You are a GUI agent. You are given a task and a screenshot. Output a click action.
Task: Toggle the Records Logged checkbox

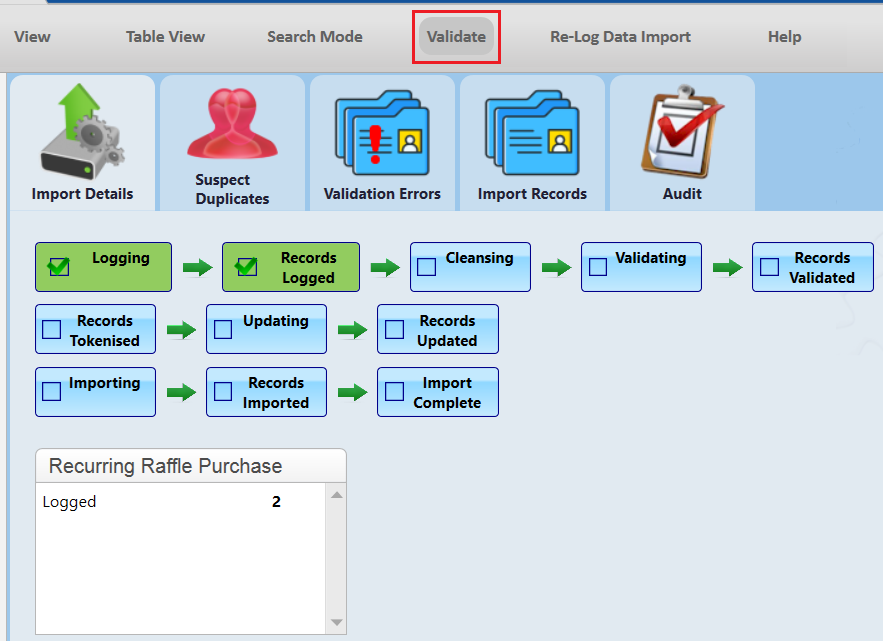pos(247,266)
